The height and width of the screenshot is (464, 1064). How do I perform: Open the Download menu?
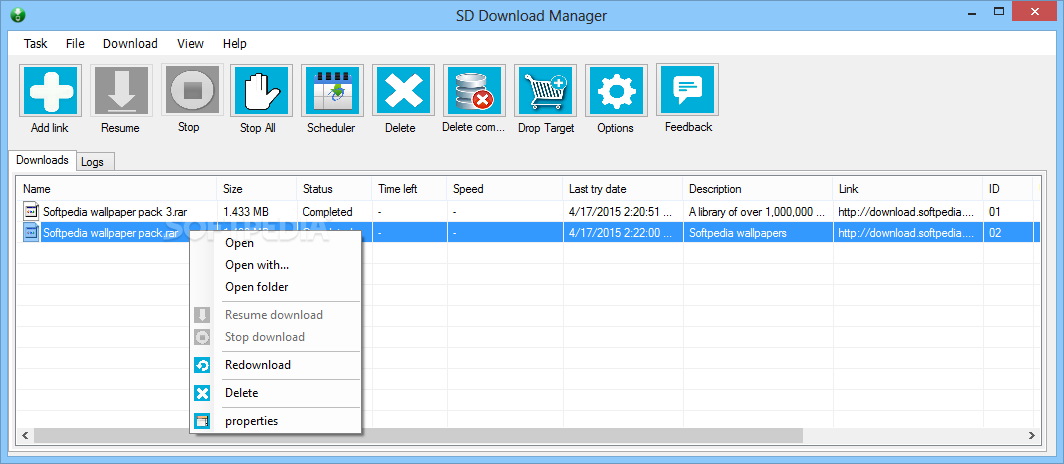(x=130, y=43)
